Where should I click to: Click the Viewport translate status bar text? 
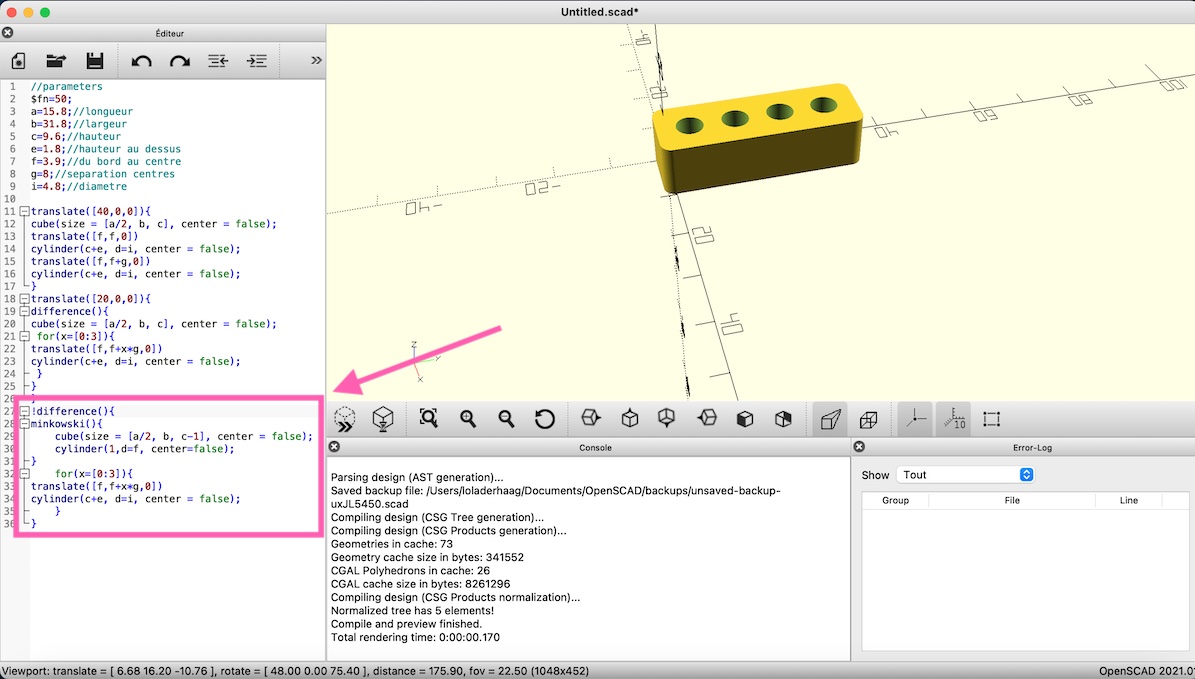(297, 671)
